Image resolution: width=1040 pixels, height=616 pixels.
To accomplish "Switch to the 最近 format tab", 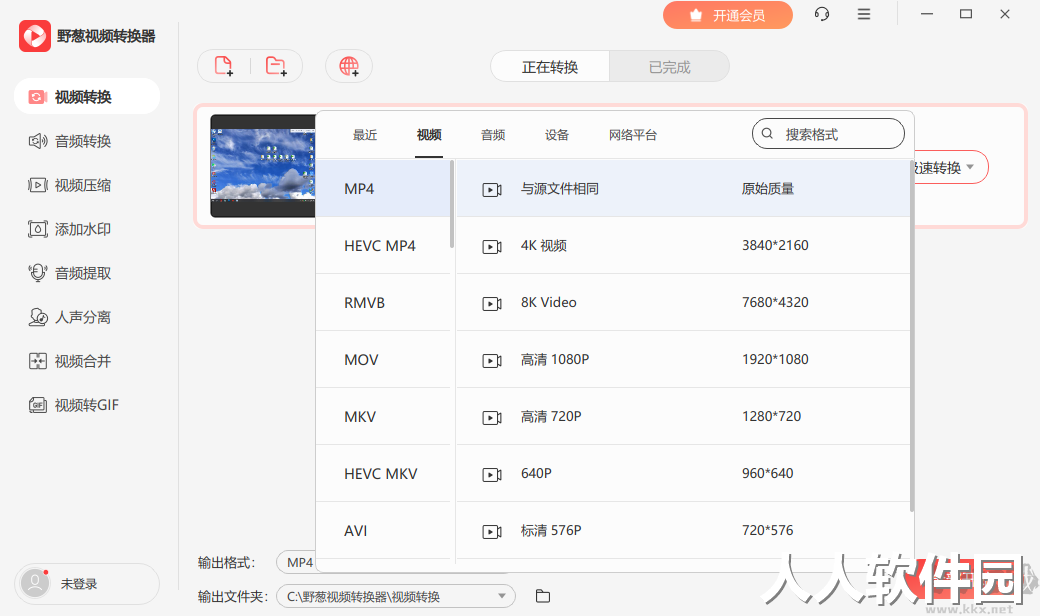I will [365, 135].
